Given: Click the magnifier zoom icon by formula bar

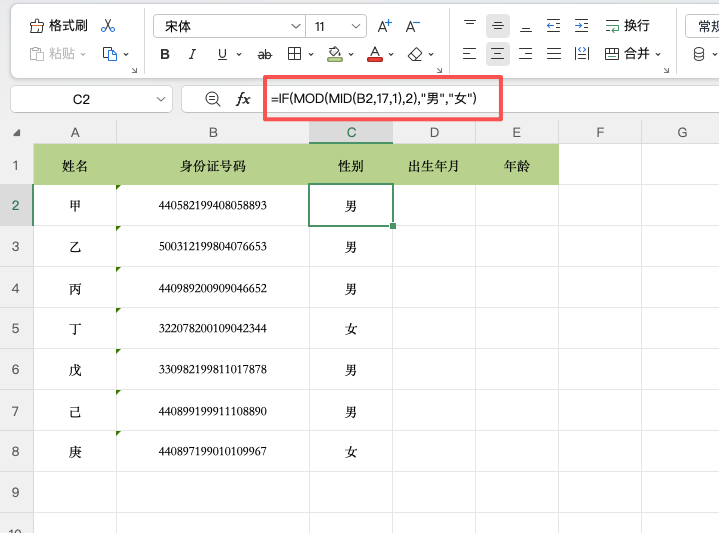Looking at the screenshot, I should point(212,99).
